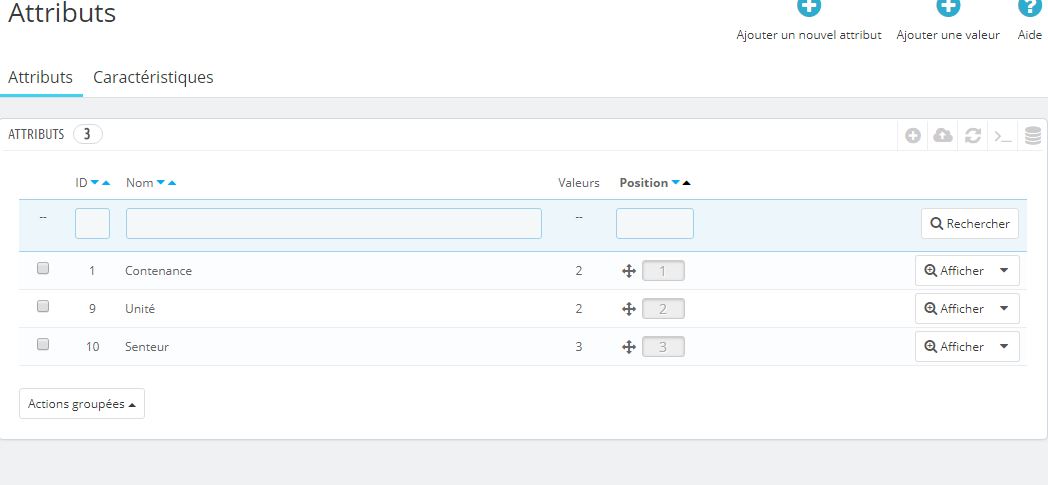The image size is (1048, 485).
Task: Click the cloud export icon in panel header
Action: tap(943, 136)
